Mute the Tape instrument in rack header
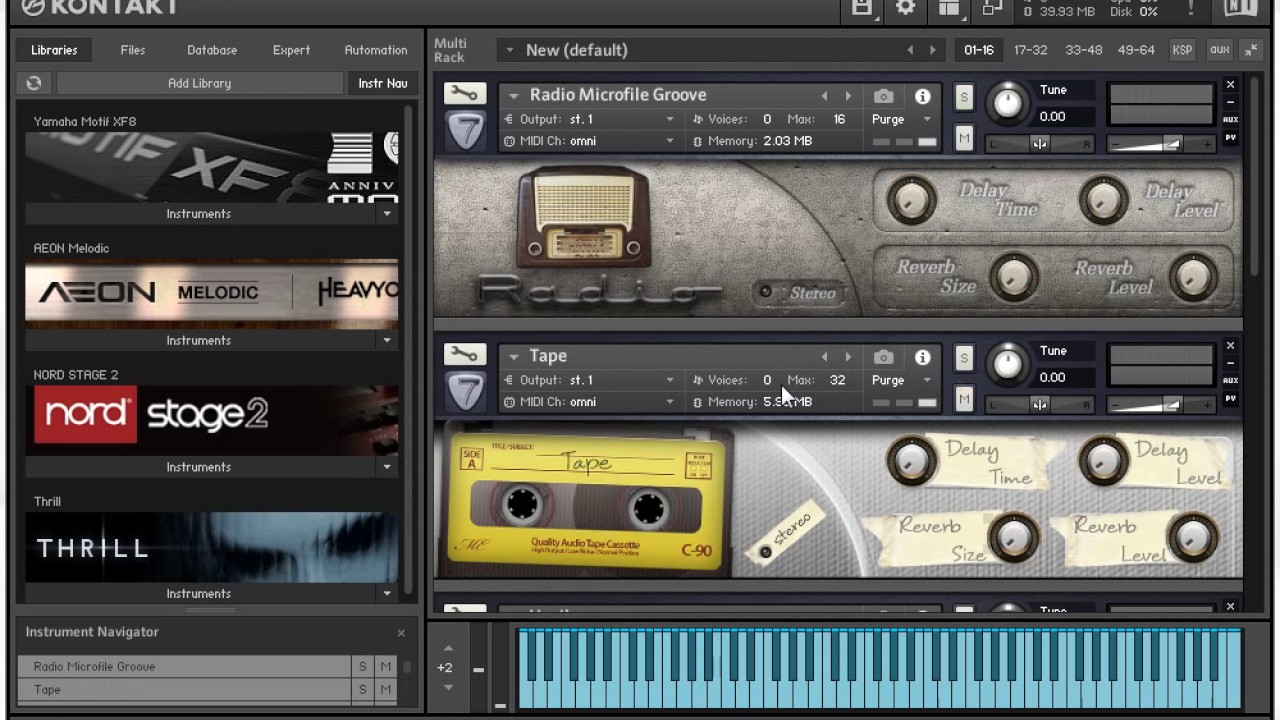 (x=964, y=400)
